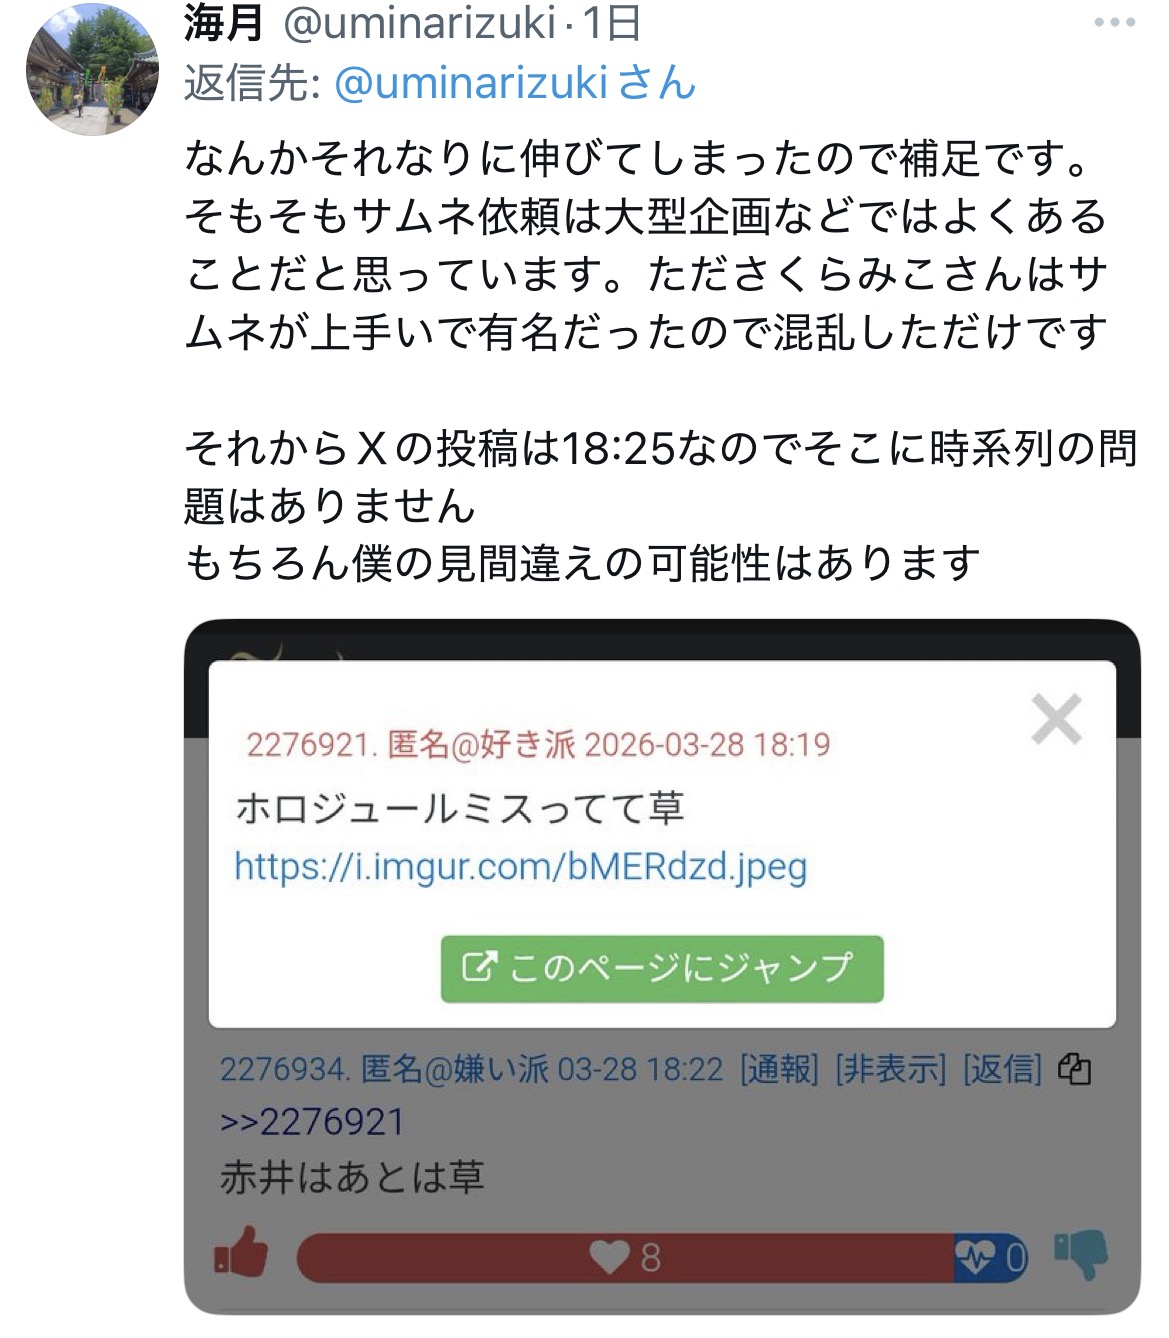Image resolution: width=1169 pixels, height=1338 pixels.
Task: Open 海月's profile avatar
Action: (92, 67)
